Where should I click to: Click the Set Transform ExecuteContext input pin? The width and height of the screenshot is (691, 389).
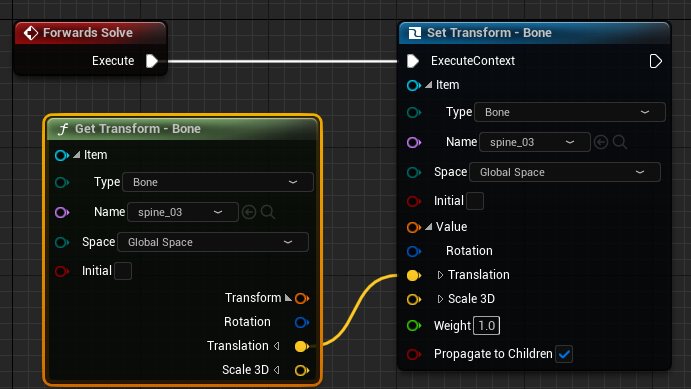pos(412,61)
